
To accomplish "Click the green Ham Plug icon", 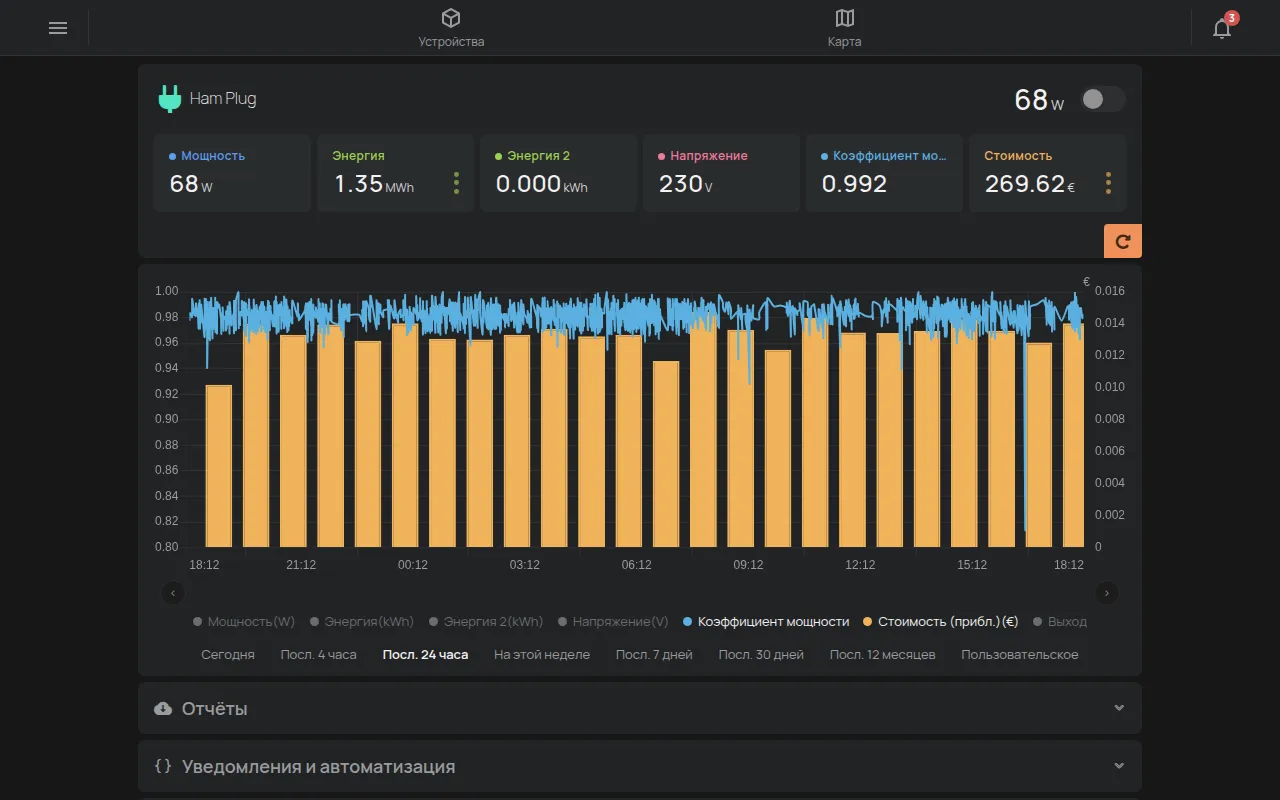I will (169, 99).
